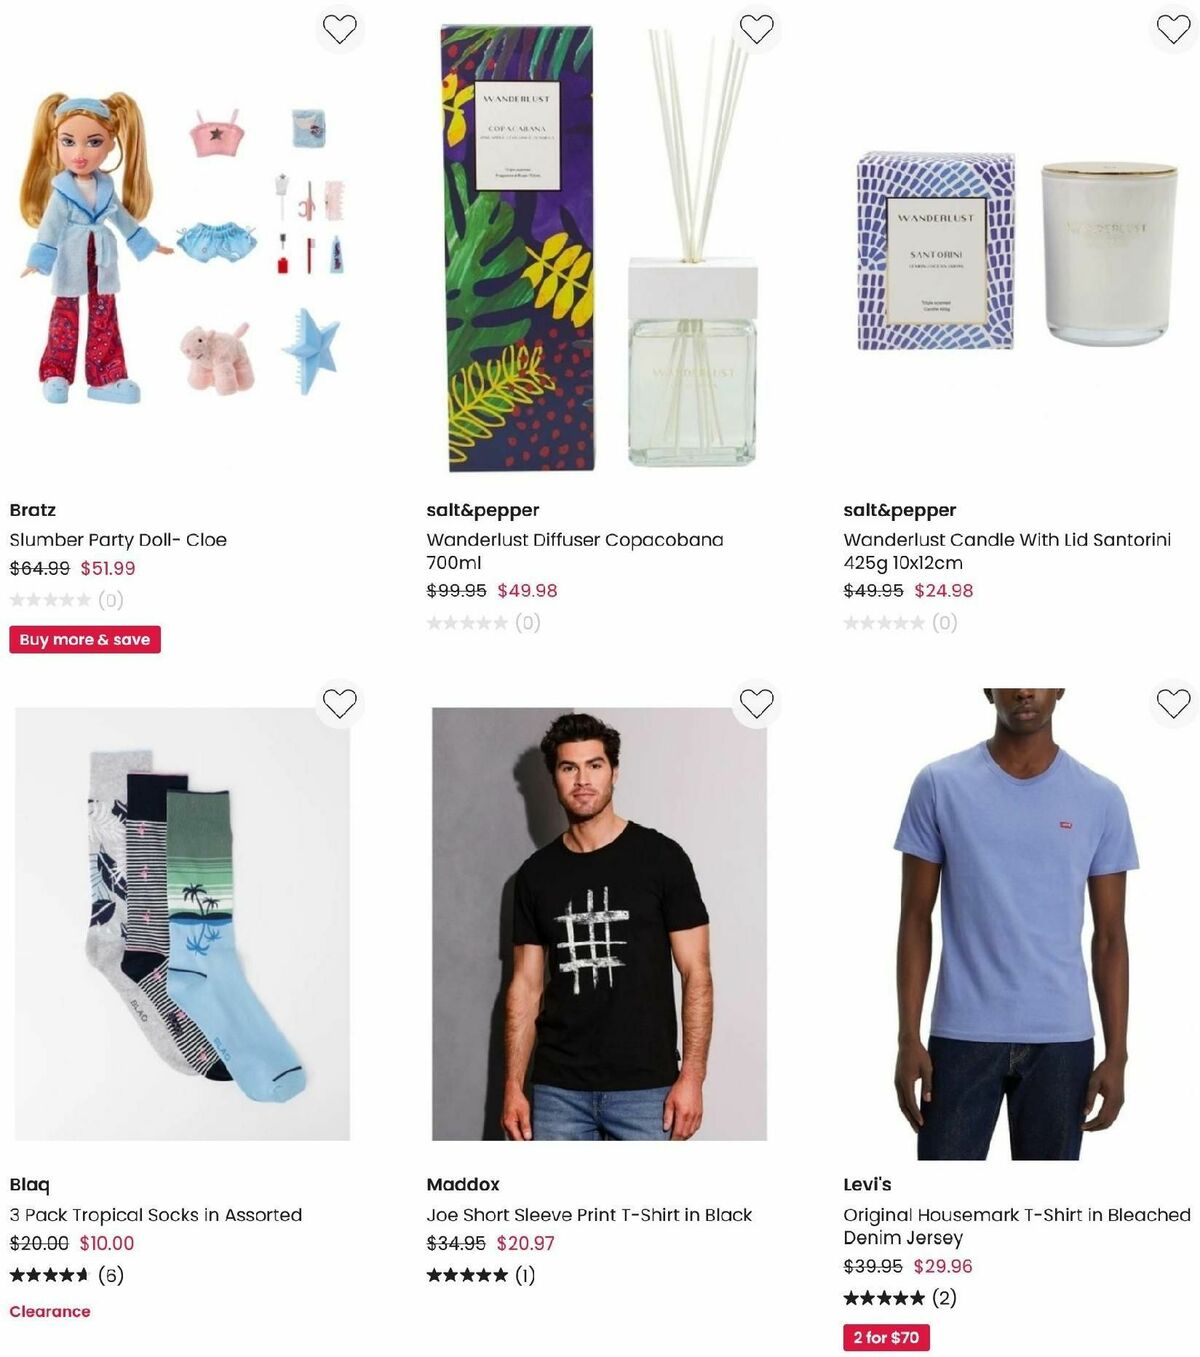Click the 2 for $70 promotion badge
Image resolution: width=1200 pixels, height=1357 pixels.
coord(884,1338)
